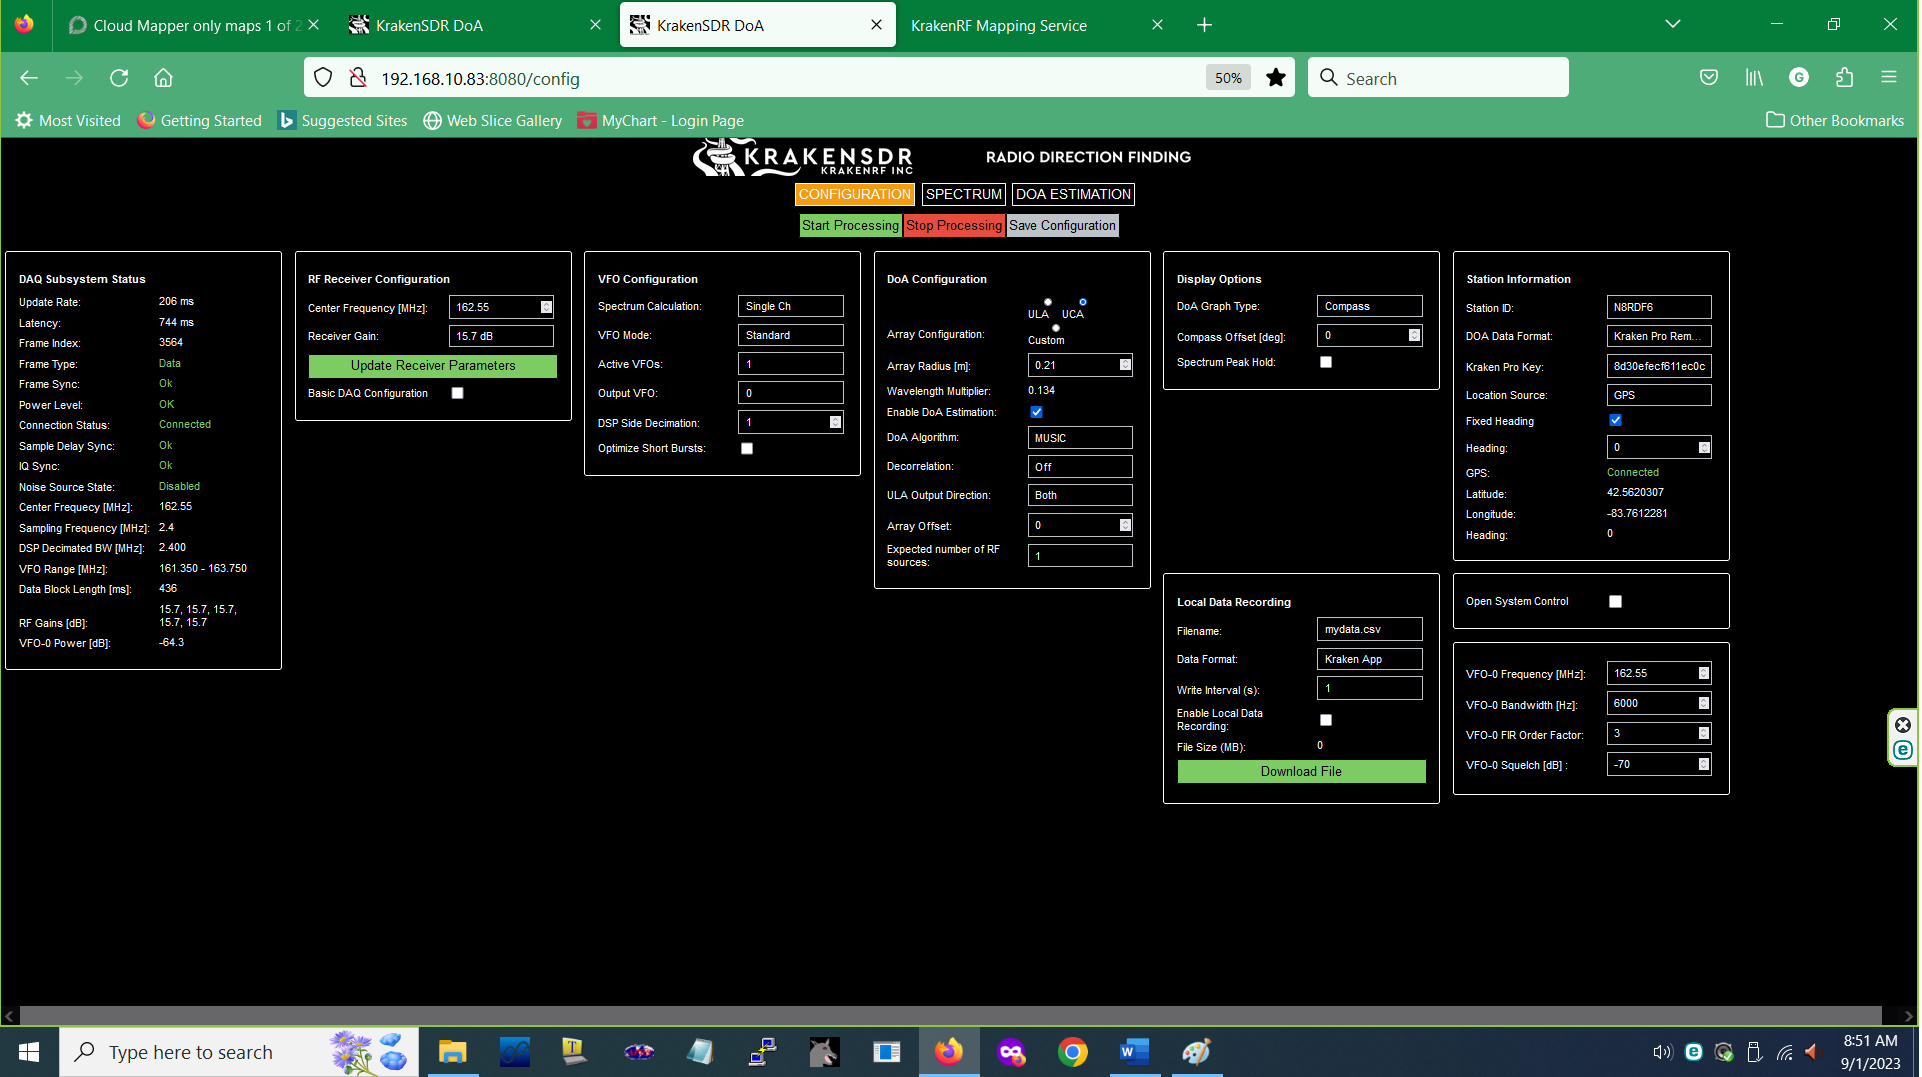Image resolution: width=1922 pixels, height=1077 pixels.
Task: Close the side extension overlay X icon
Action: point(1903,725)
